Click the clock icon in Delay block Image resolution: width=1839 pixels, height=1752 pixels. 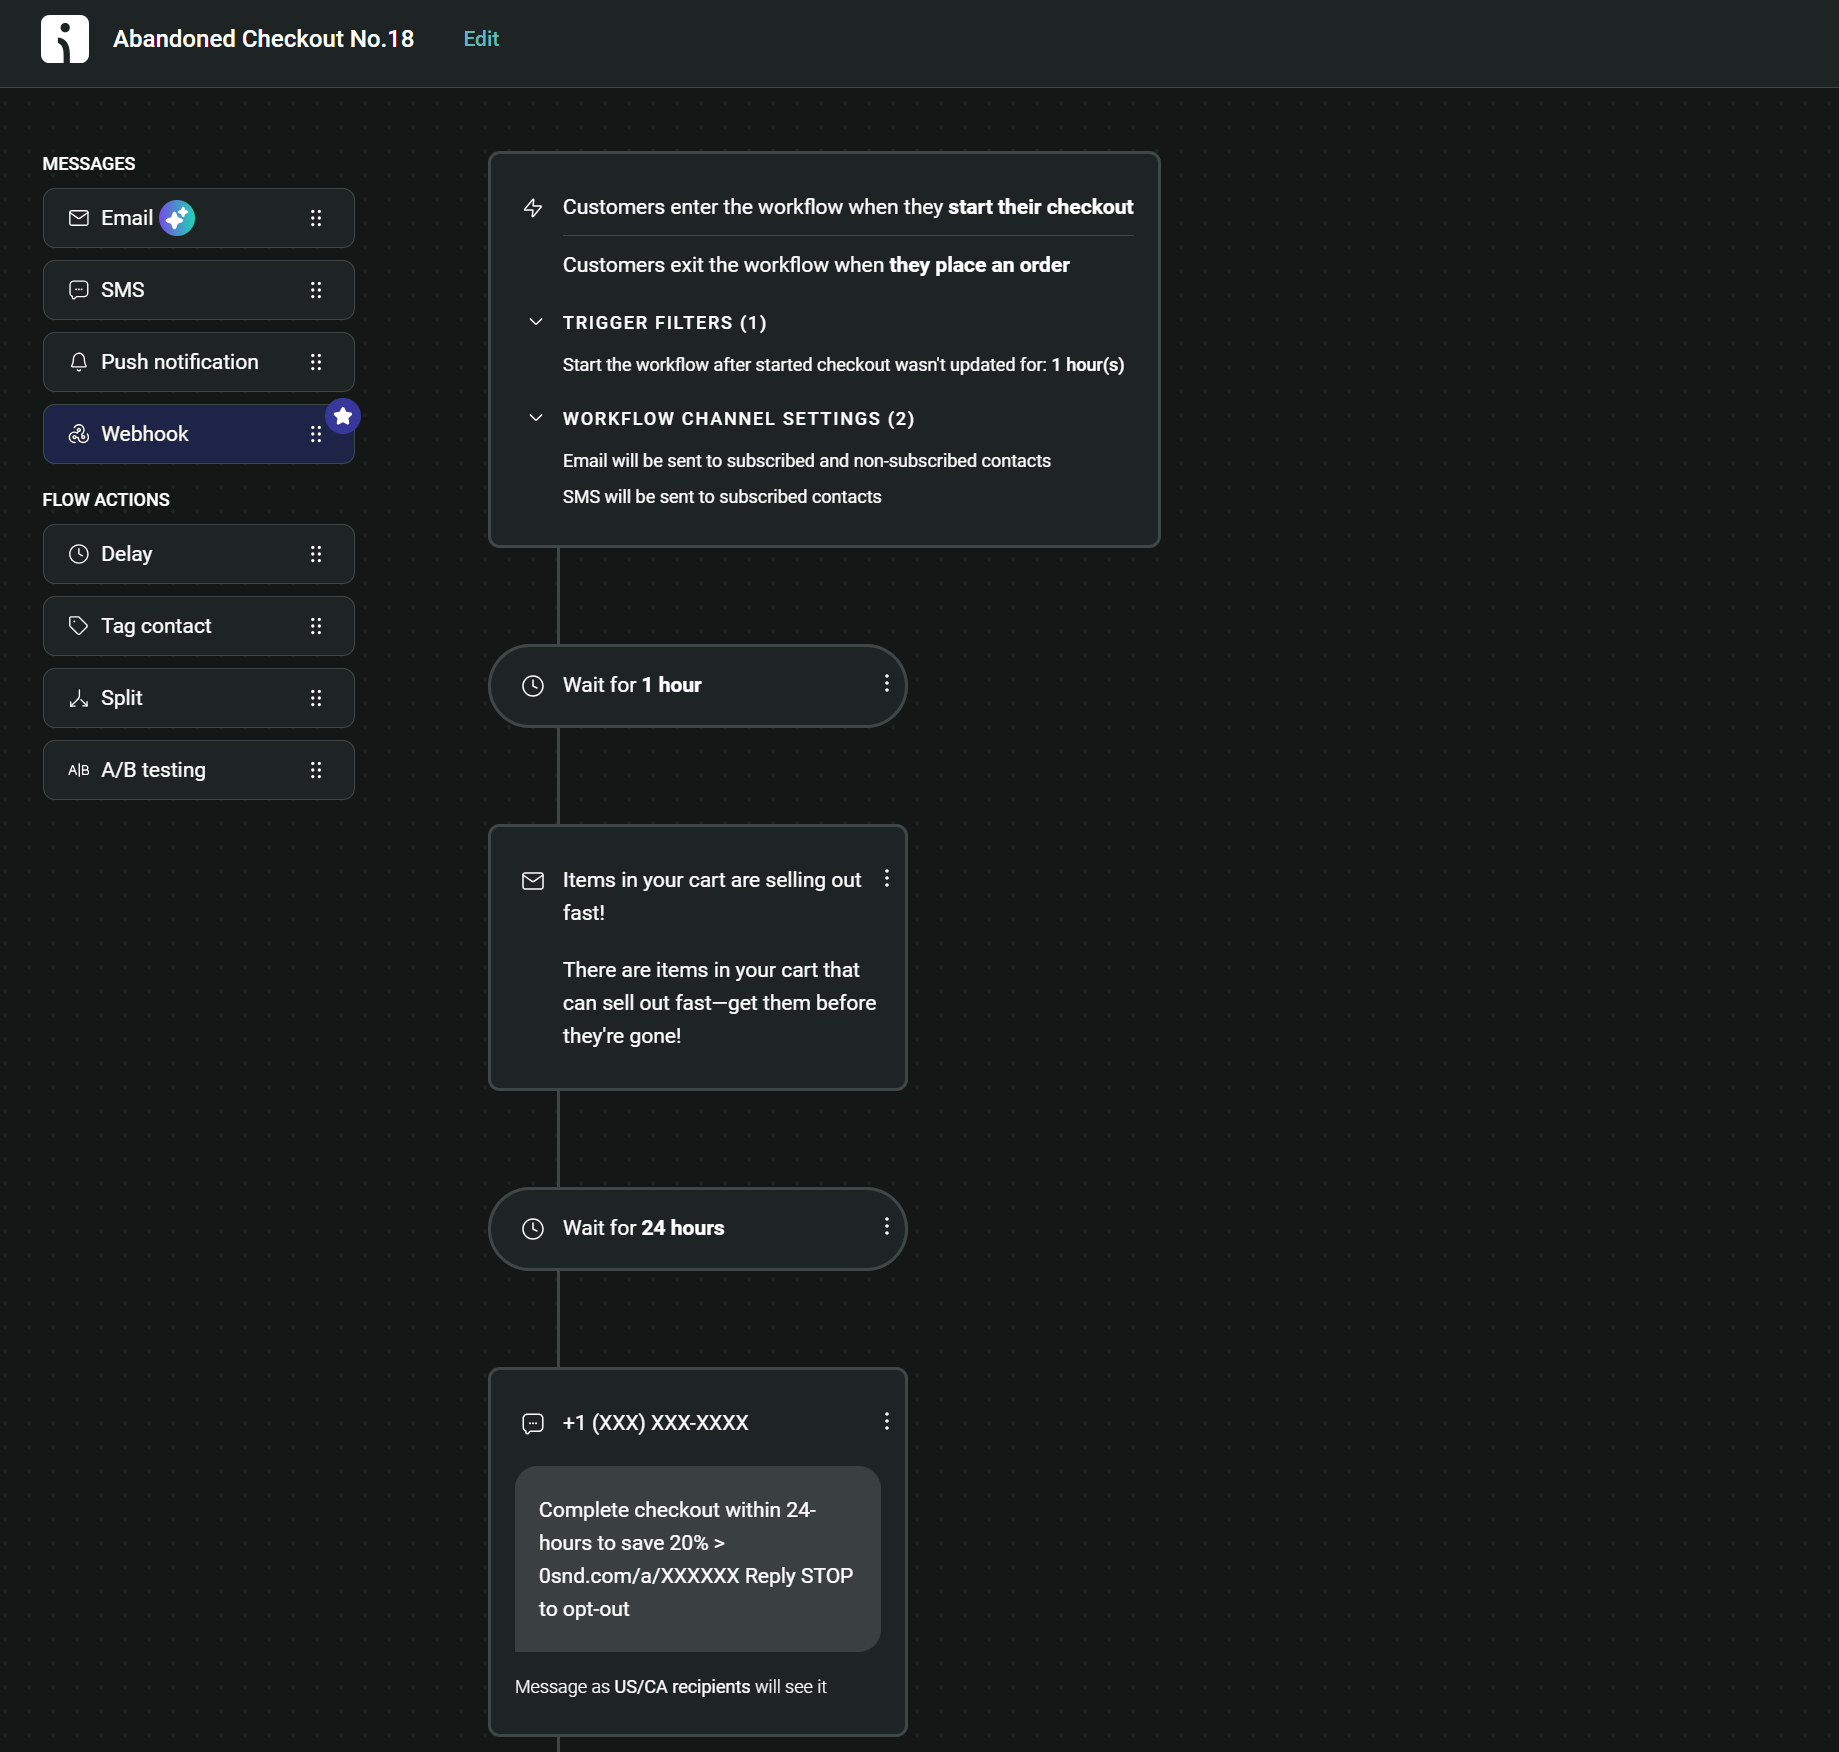(x=79, y=554)
